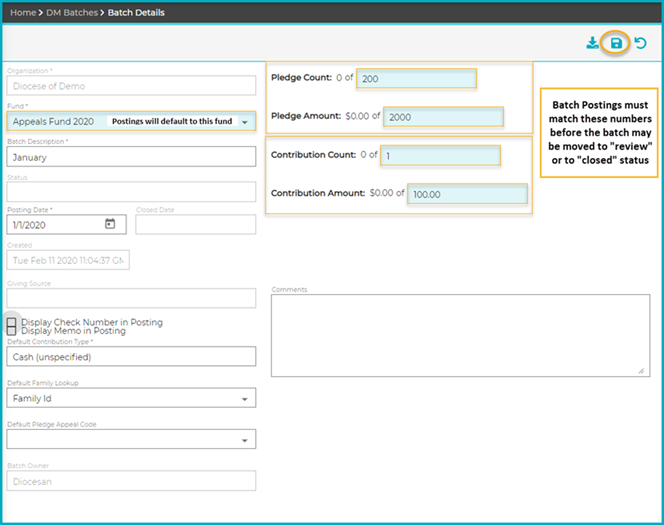Click inside the Comments text area
The width and height of the screenshot is (664, 525).
460,335
